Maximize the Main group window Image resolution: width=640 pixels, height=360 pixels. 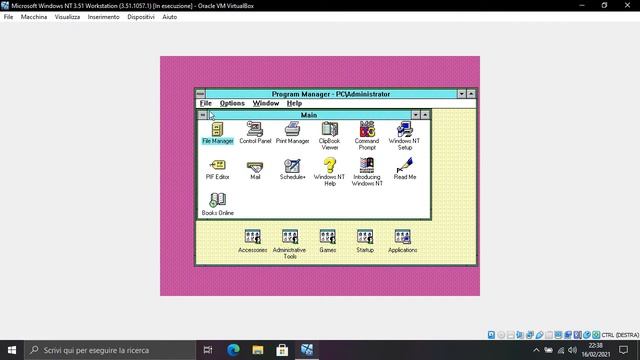[425, 115]
